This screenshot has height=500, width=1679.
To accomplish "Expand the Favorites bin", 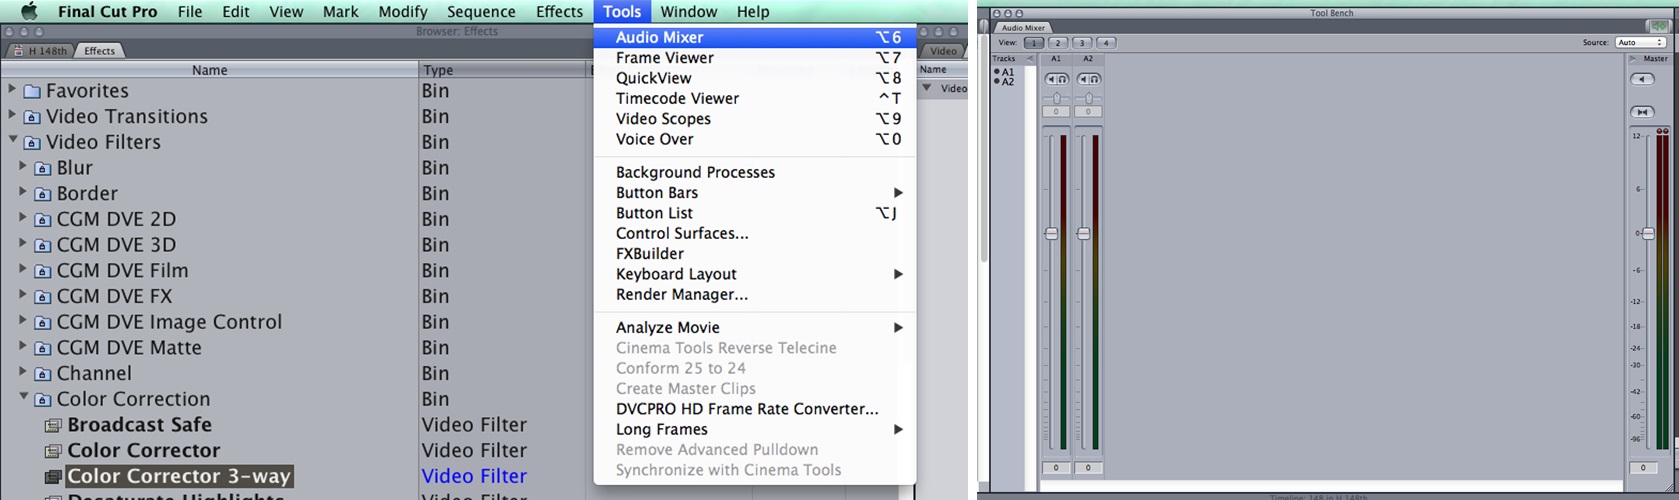I will [x=12, y=89].
